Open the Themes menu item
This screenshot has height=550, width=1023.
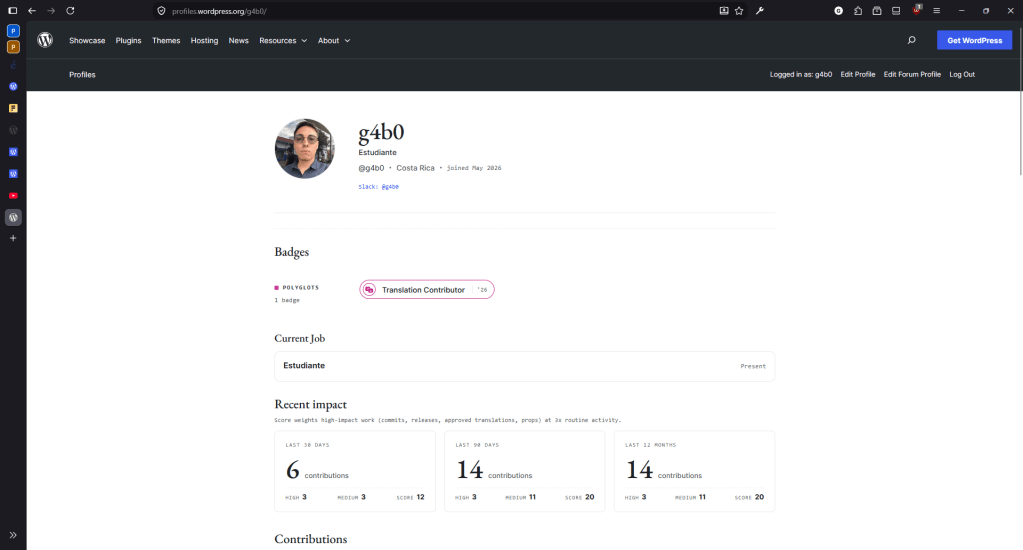(x=166, y=40)
